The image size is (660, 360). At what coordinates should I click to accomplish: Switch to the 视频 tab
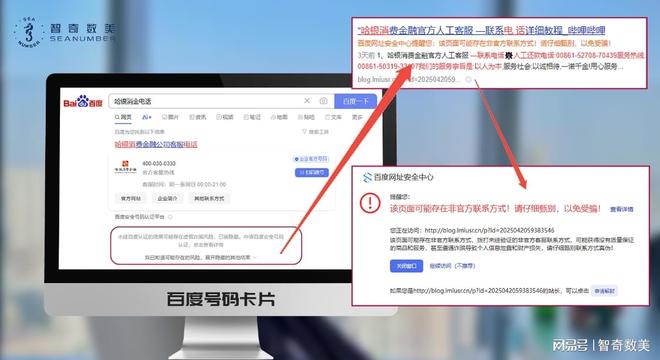tap(225, 117)
